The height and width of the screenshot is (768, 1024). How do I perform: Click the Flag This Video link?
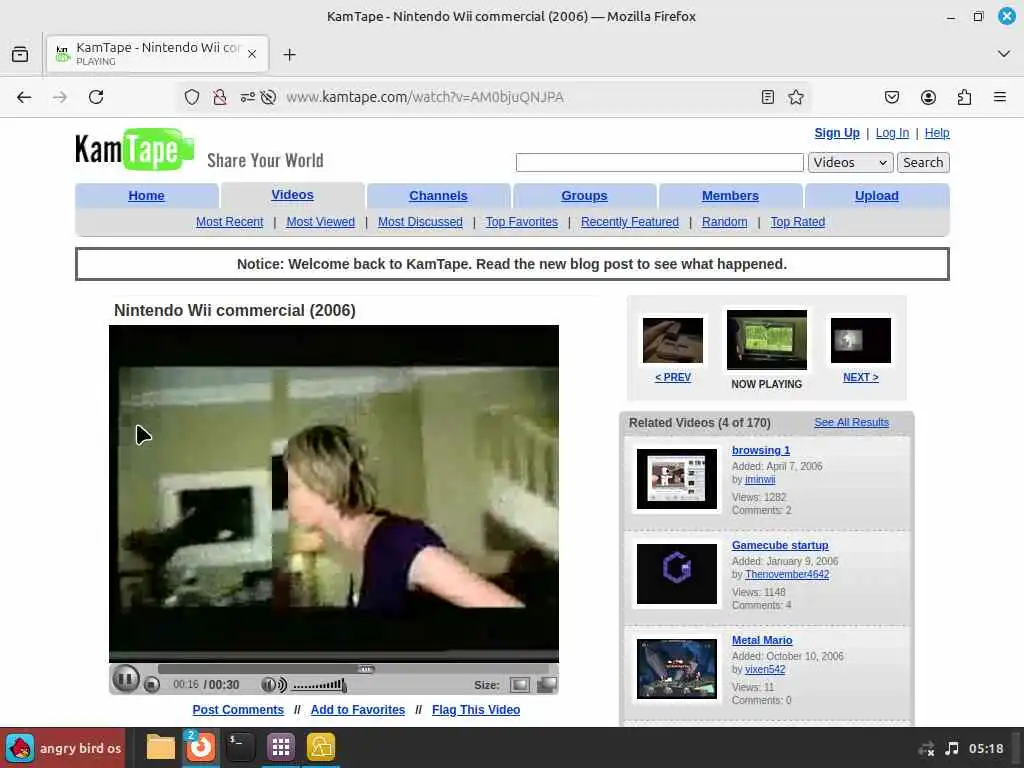point(475,710)
